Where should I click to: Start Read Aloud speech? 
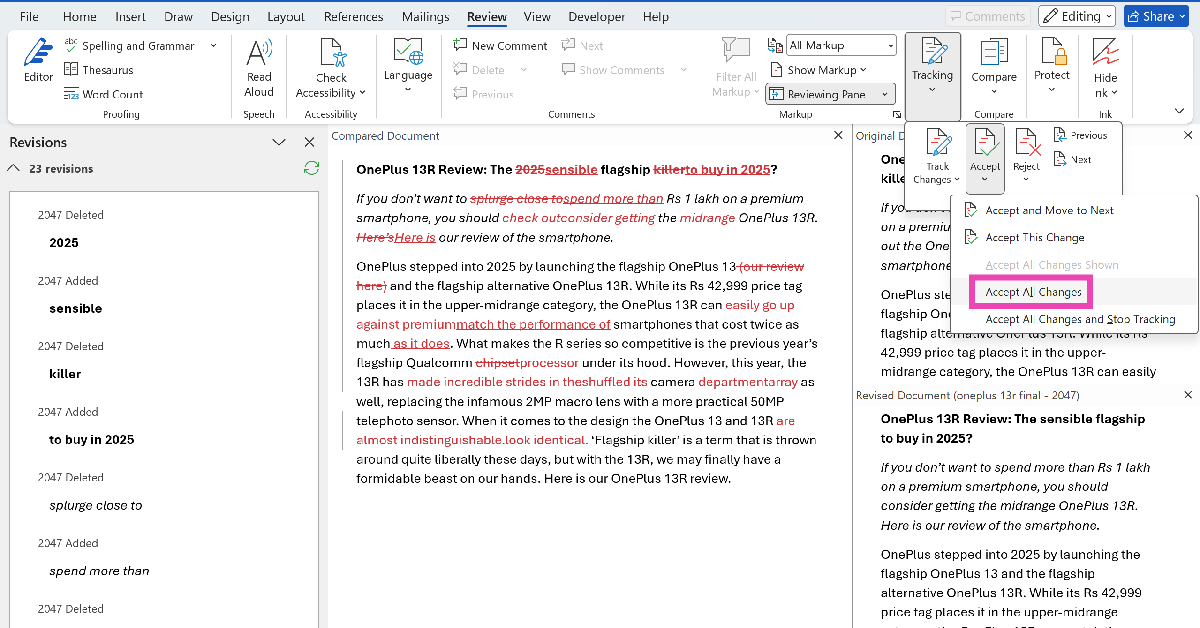pyautogui.click(x=259, y=68)
